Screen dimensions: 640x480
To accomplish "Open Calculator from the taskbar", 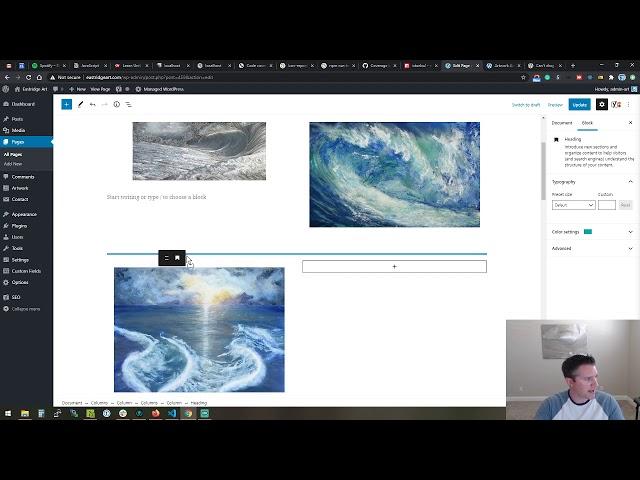I will 41,413.
